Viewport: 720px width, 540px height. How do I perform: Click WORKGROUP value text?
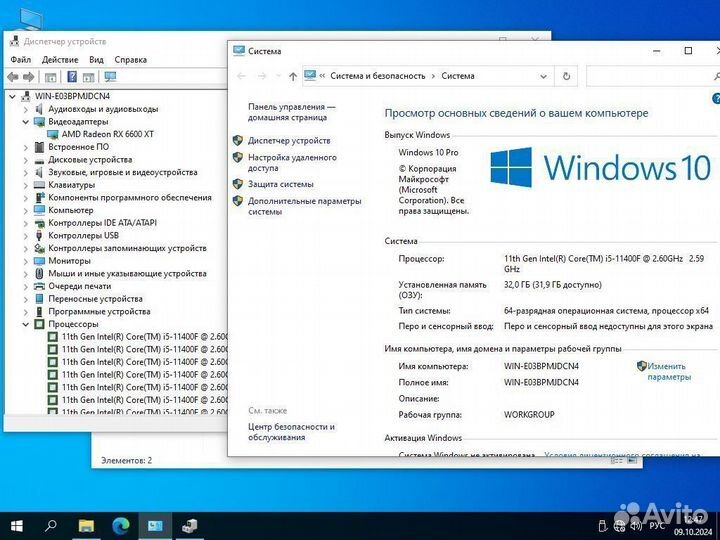(x=529, y=415)
